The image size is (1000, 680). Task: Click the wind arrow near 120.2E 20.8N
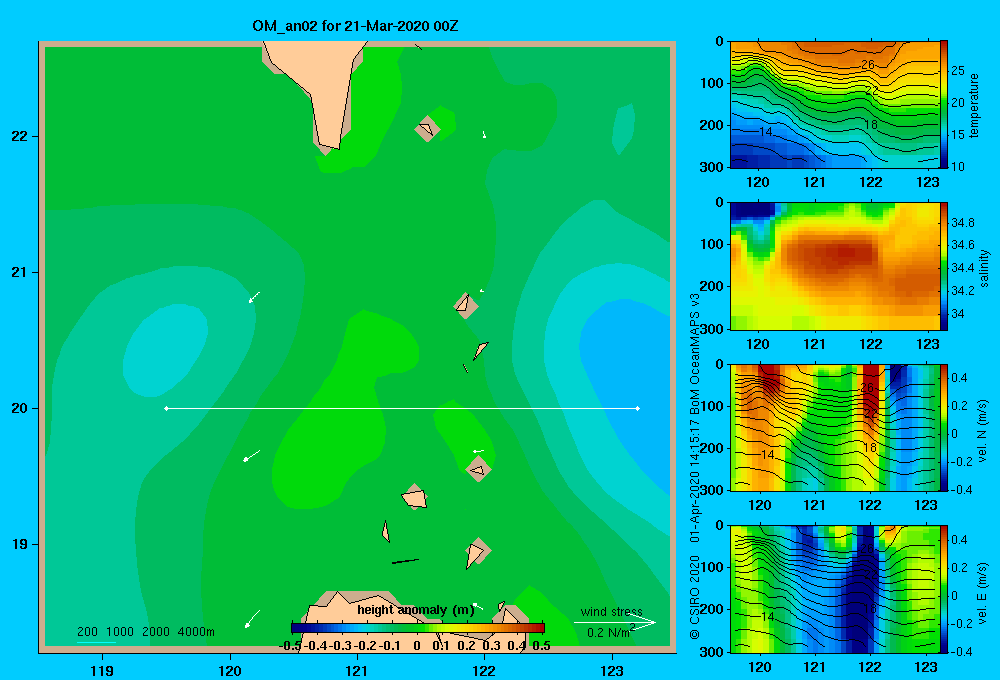pyautogui.click(x=254, y=297)
